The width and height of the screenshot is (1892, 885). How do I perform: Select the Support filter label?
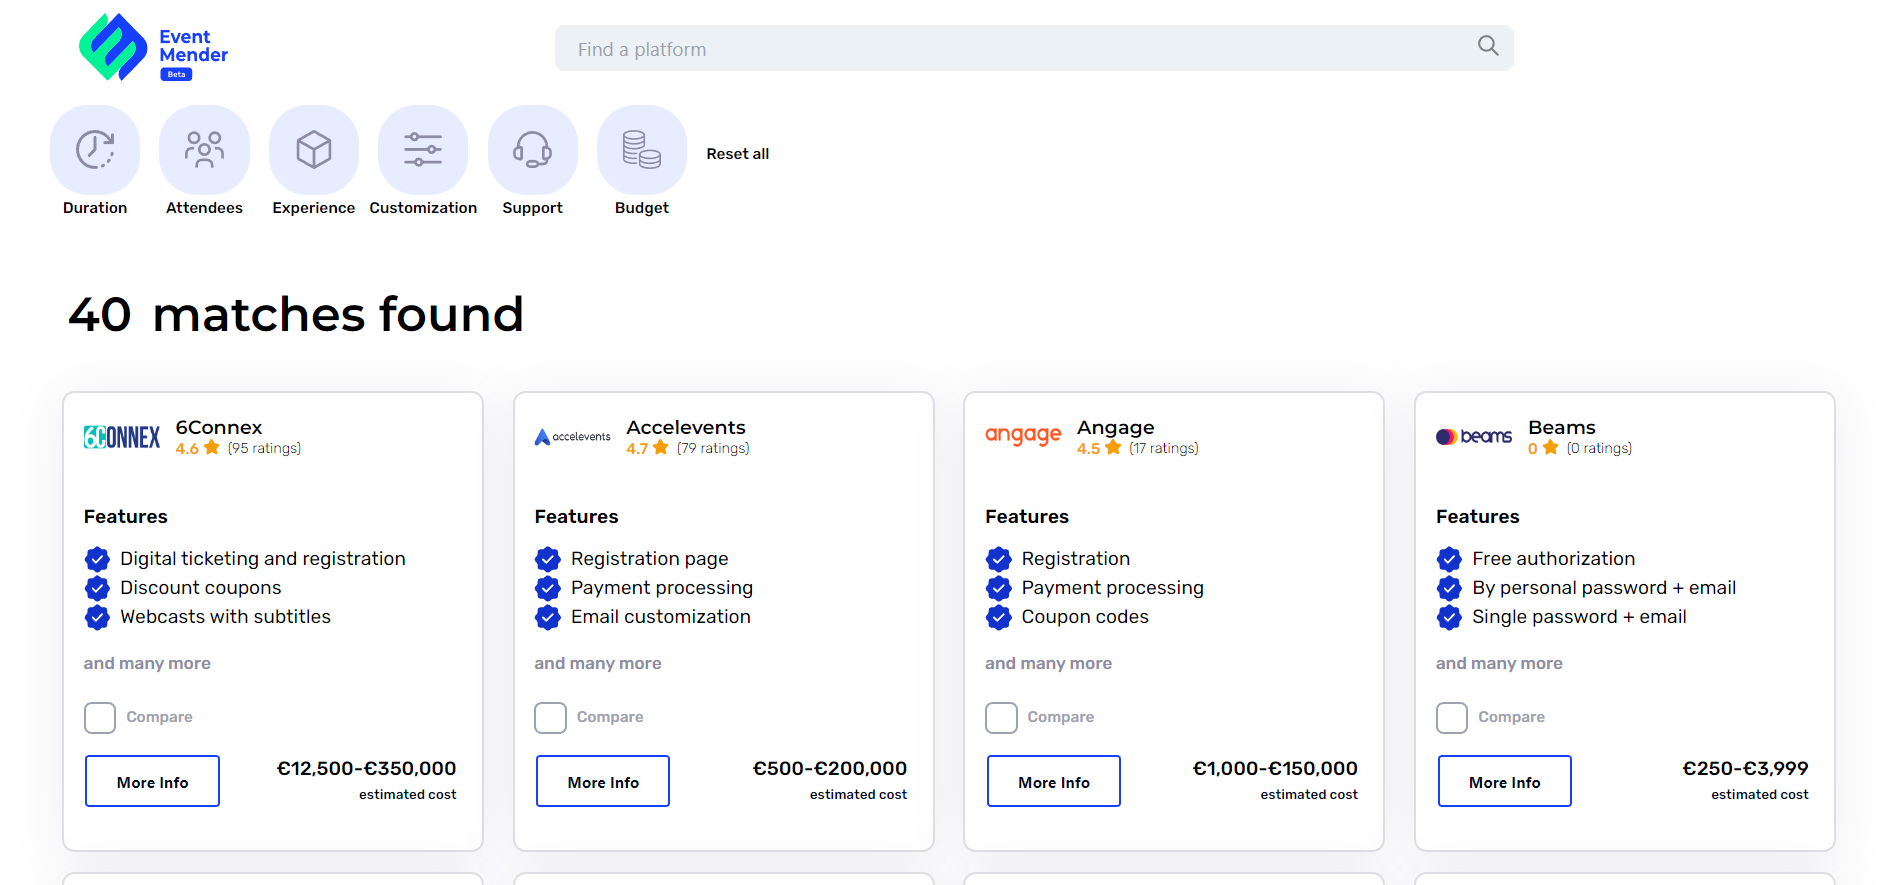(x=533, y=208)
